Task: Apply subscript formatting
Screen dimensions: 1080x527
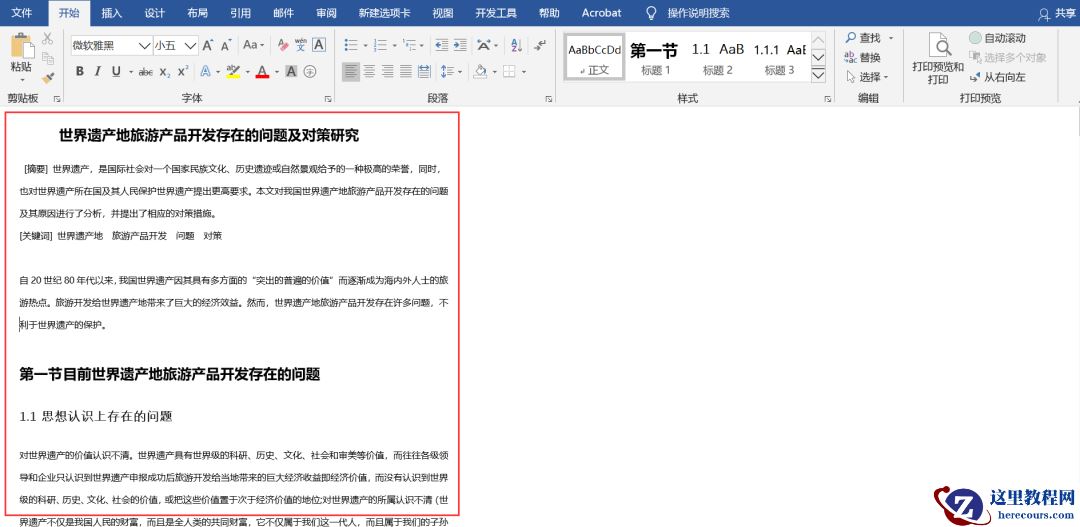Action: pyautogui.click(x=165, y=71)
